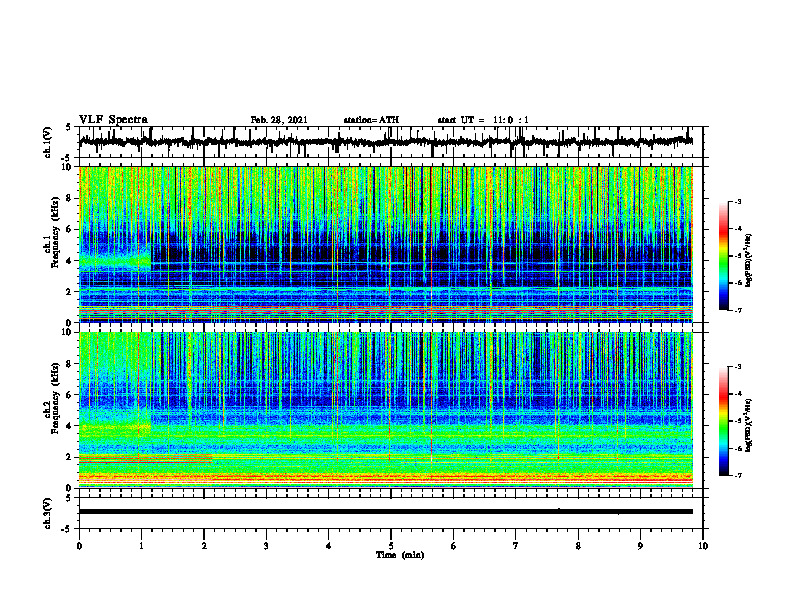Screen dimensions: 792x612
Task: Click inside the ch.2 spectrogram panel
Action: [386, 410]
